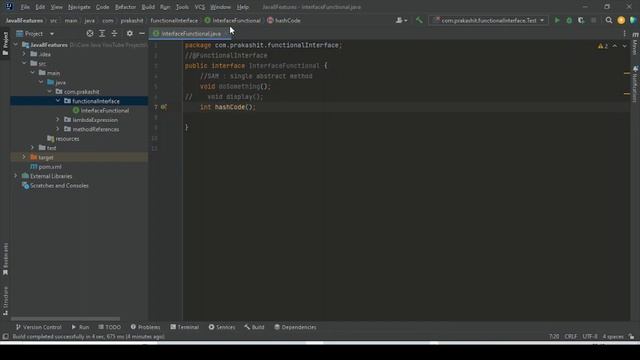Click the green Run button
Screen dimensions: 640x360
click(x=557, y=20)
